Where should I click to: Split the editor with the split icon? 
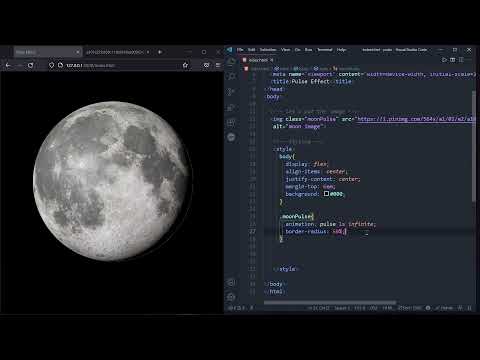coord(453,60)
